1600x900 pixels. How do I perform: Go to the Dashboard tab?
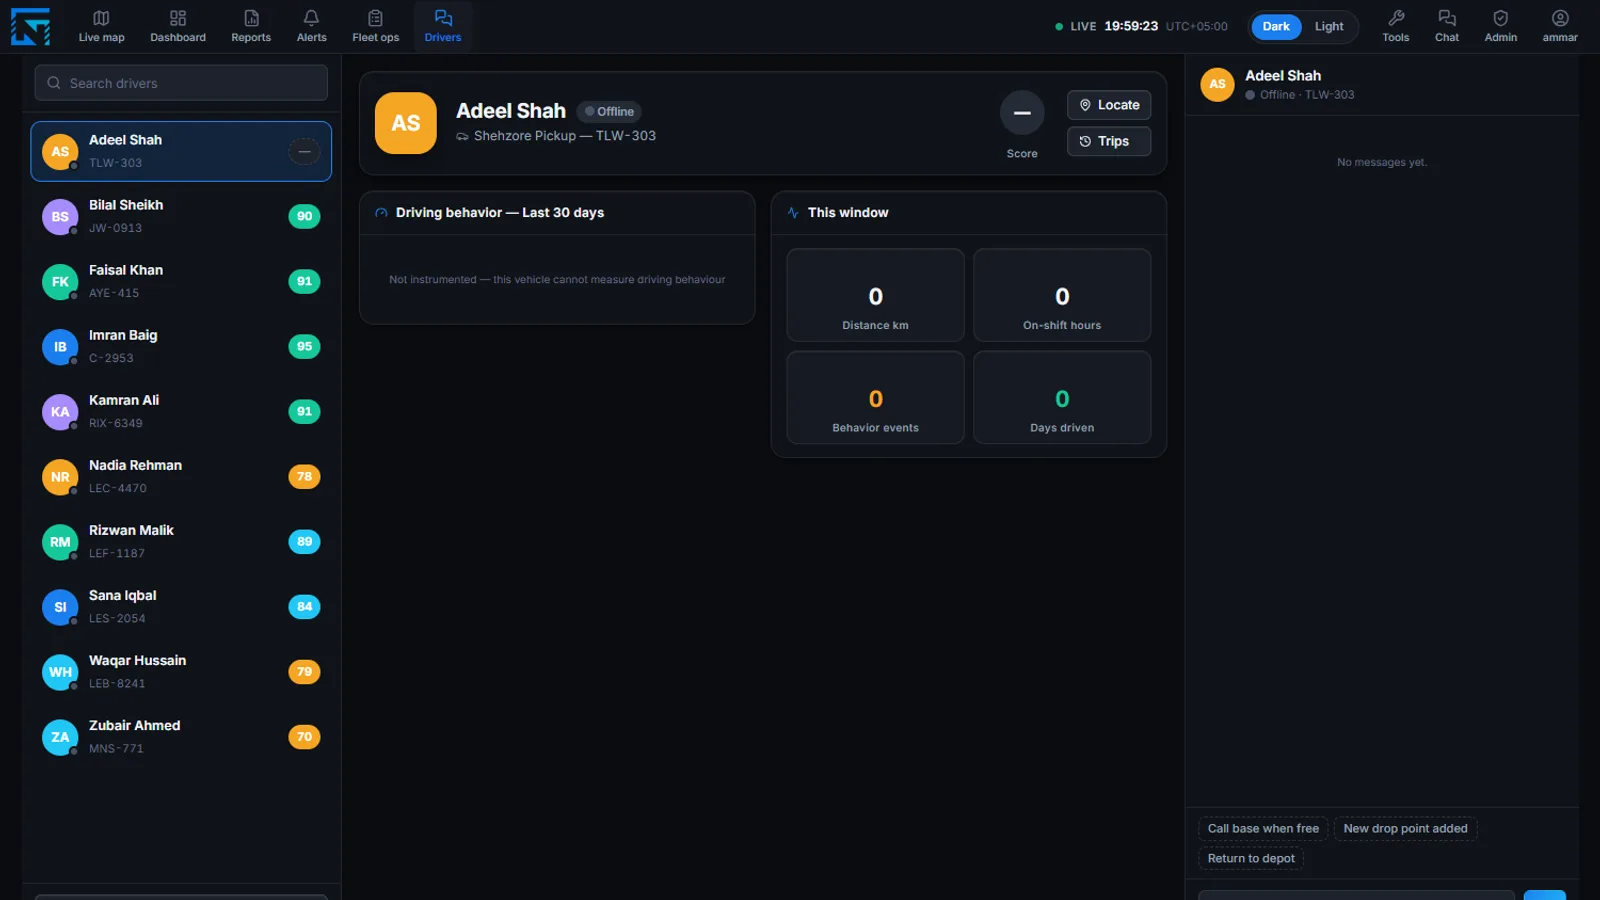[178, 27]
